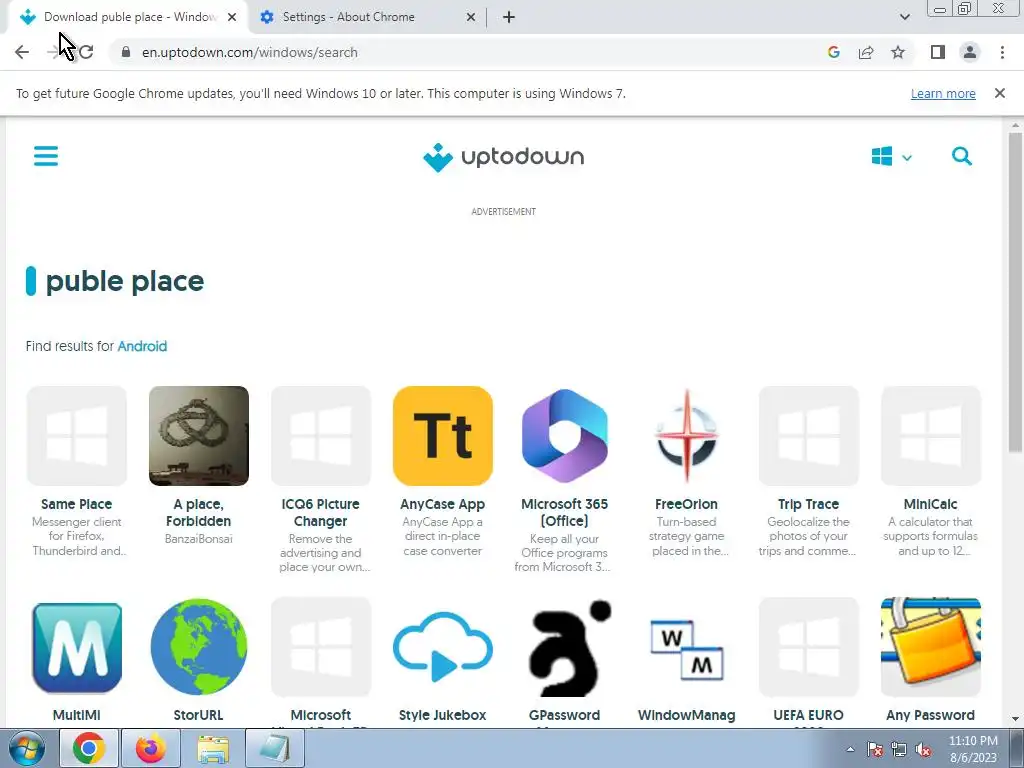This screenshot has width=1024, height=768.
Task: Open the Uptodown hamburger menu
Action: click(46, 156)
